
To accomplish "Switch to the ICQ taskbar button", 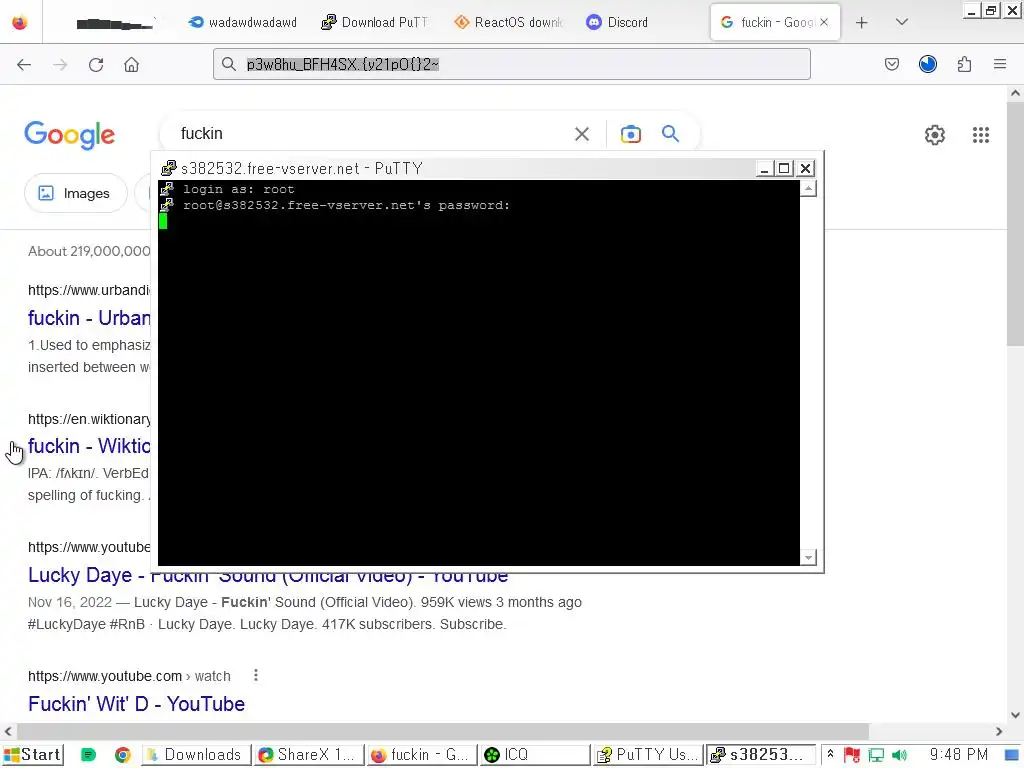I will 534,755.
